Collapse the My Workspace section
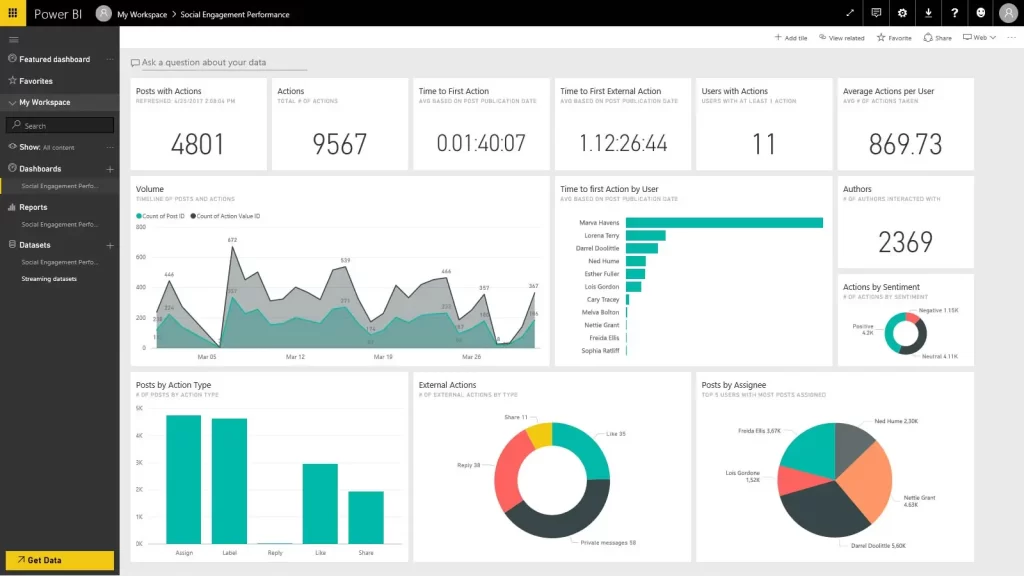The image size is (1024, 576). pos(12,102)
